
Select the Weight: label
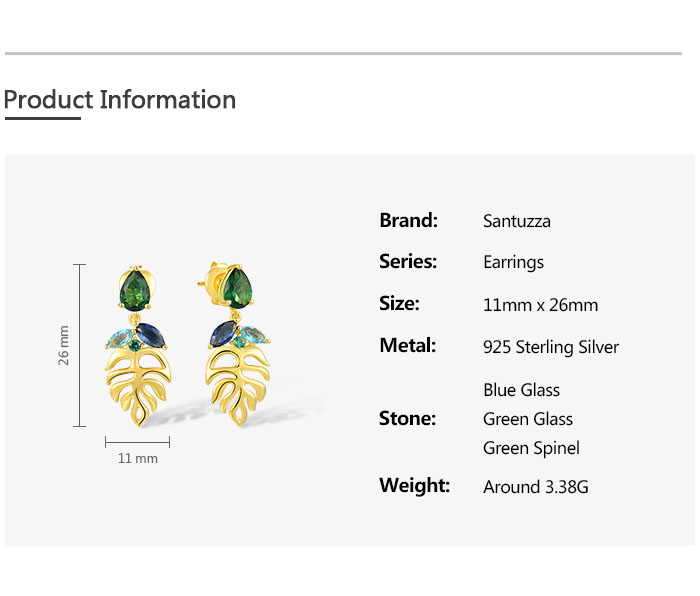tap(414, 486)
